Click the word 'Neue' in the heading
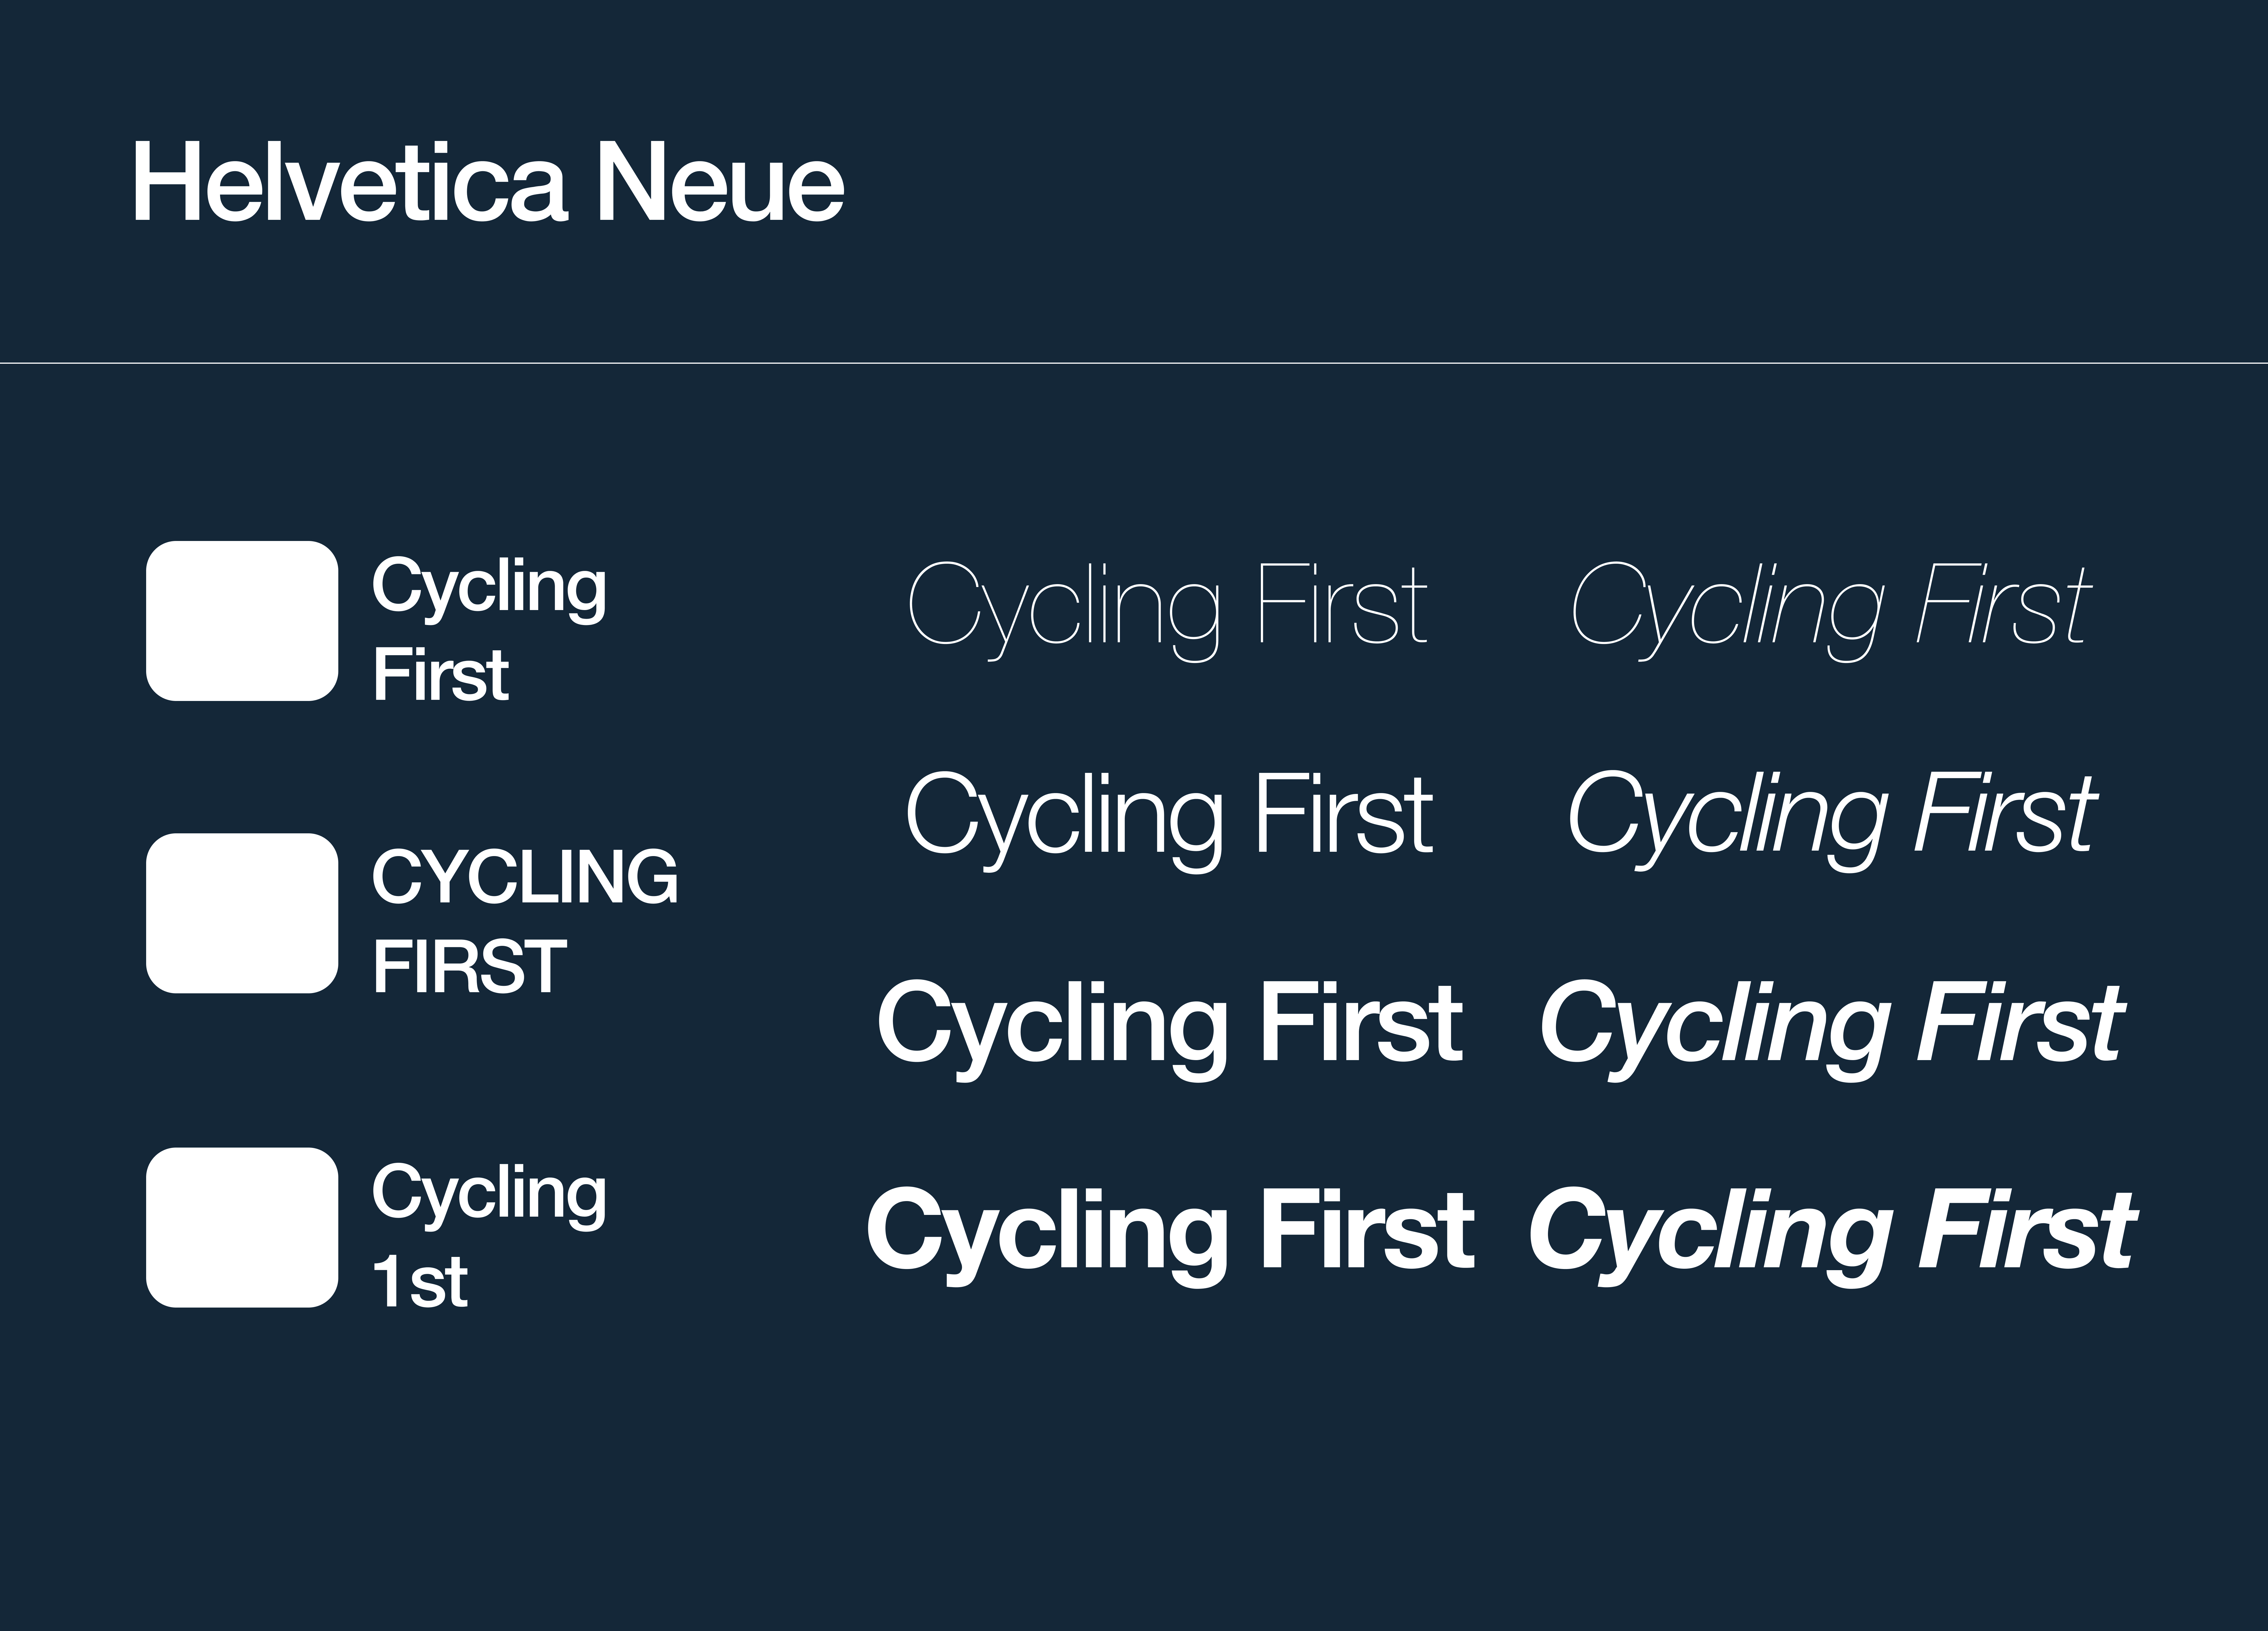Screen dimensions: 2268x1631 coord(720,183)
